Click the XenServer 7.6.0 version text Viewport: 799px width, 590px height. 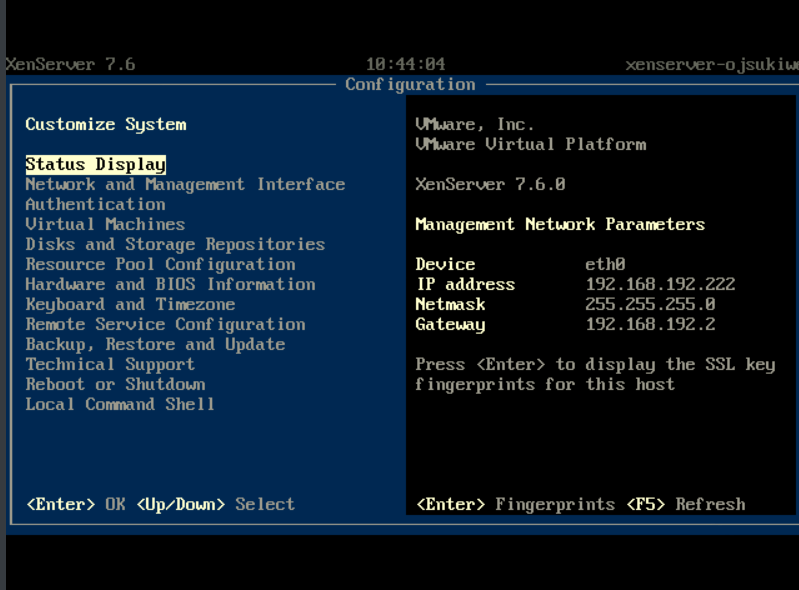(490, 184)
